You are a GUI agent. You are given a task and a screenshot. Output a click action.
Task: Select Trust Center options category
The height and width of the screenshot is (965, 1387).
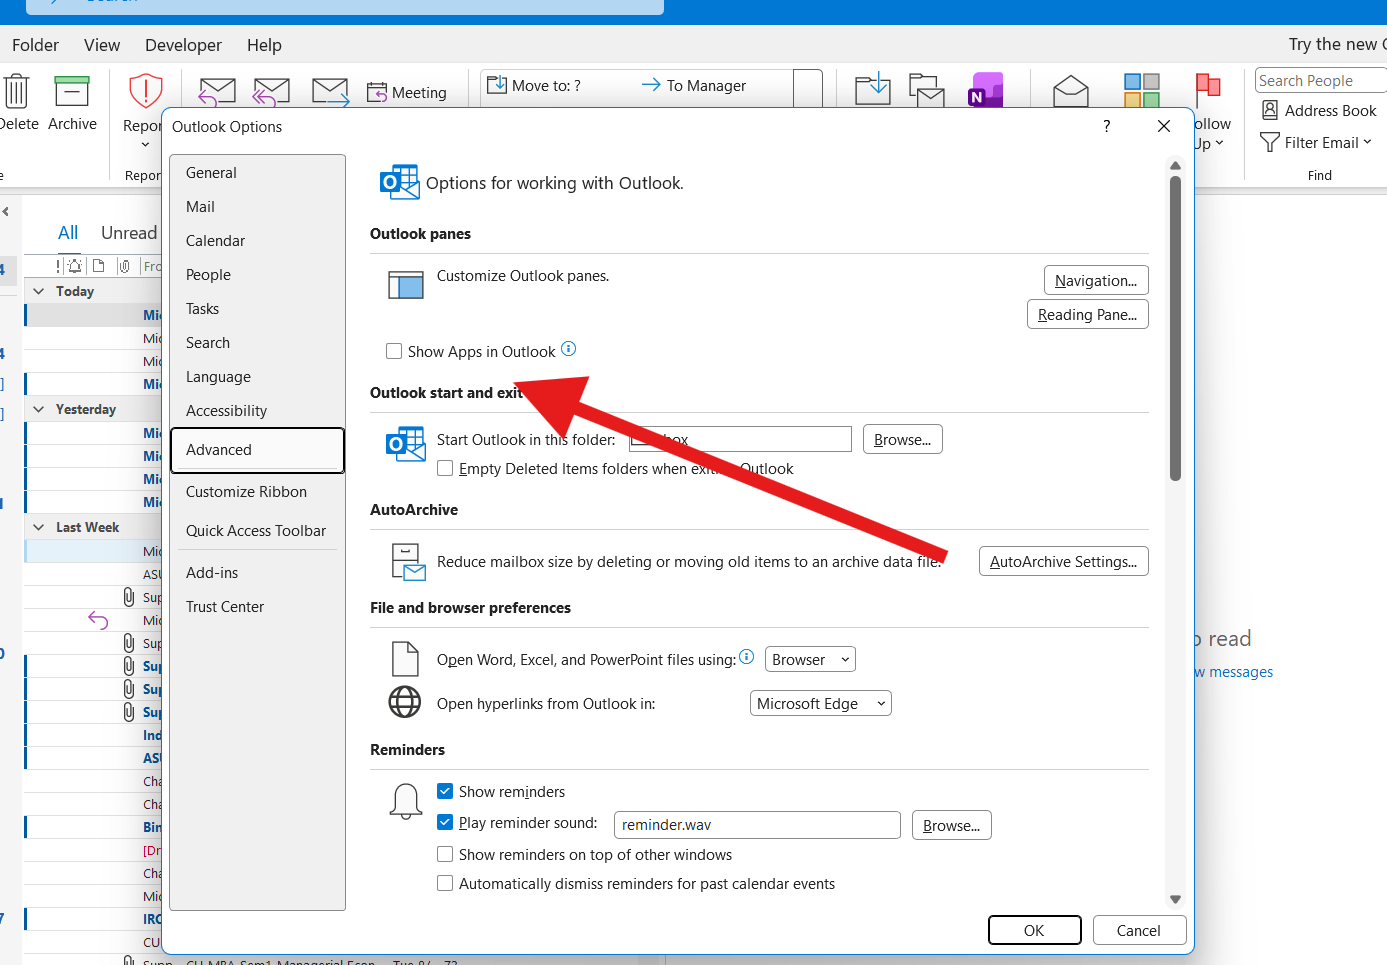(x=257, y=607)
